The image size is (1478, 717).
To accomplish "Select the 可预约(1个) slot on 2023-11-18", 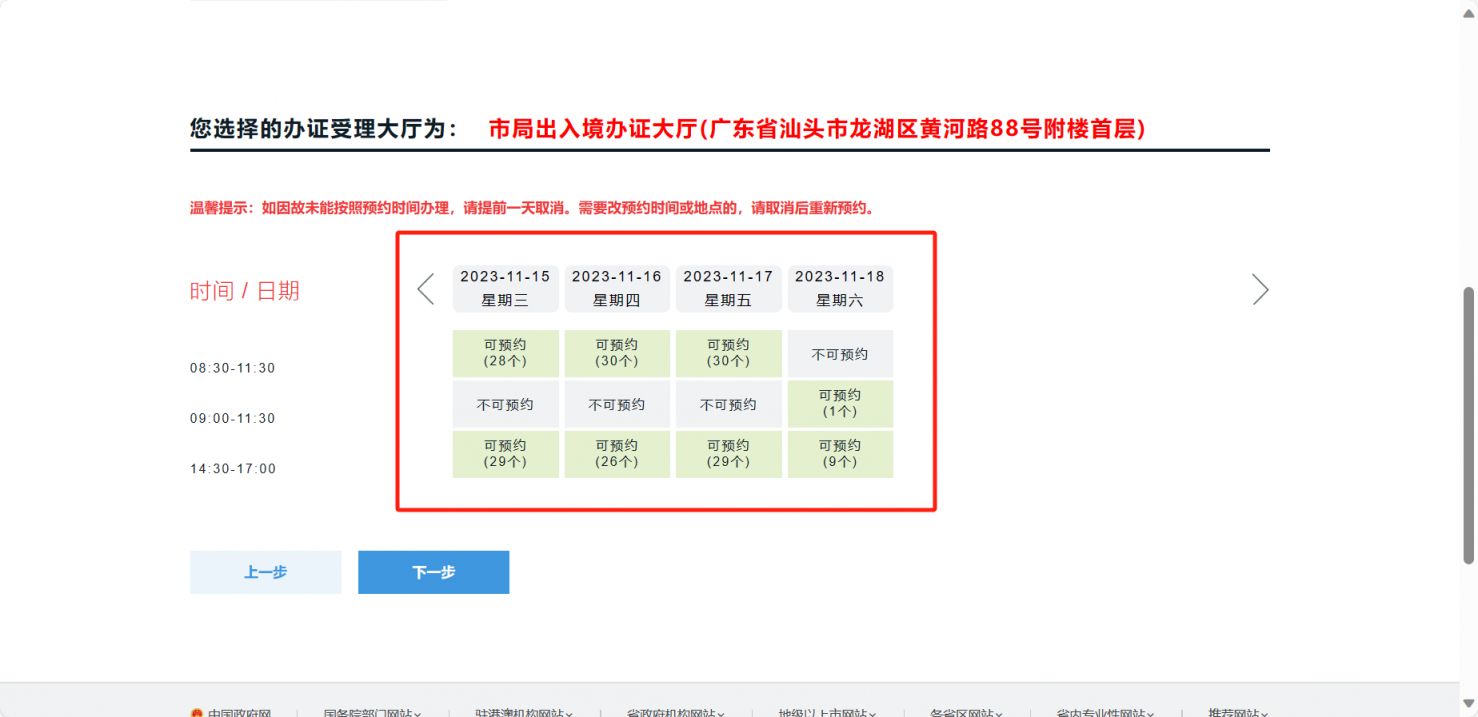I will (840, 403).
